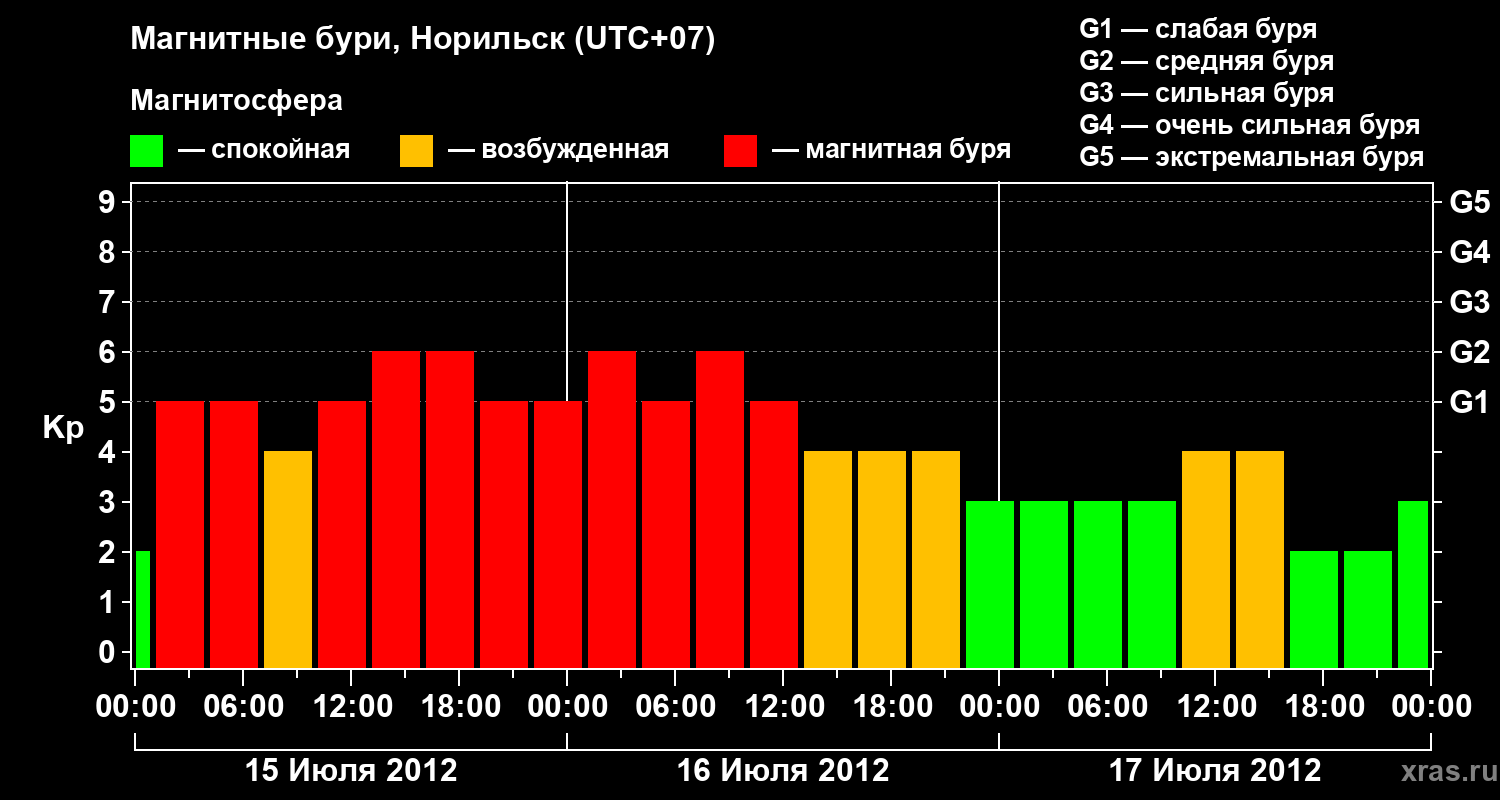Select the 'G3 — сильная буря' legend line
Image resolution: width=1500 pixels, height=800 pixels.
point(1207,93)
